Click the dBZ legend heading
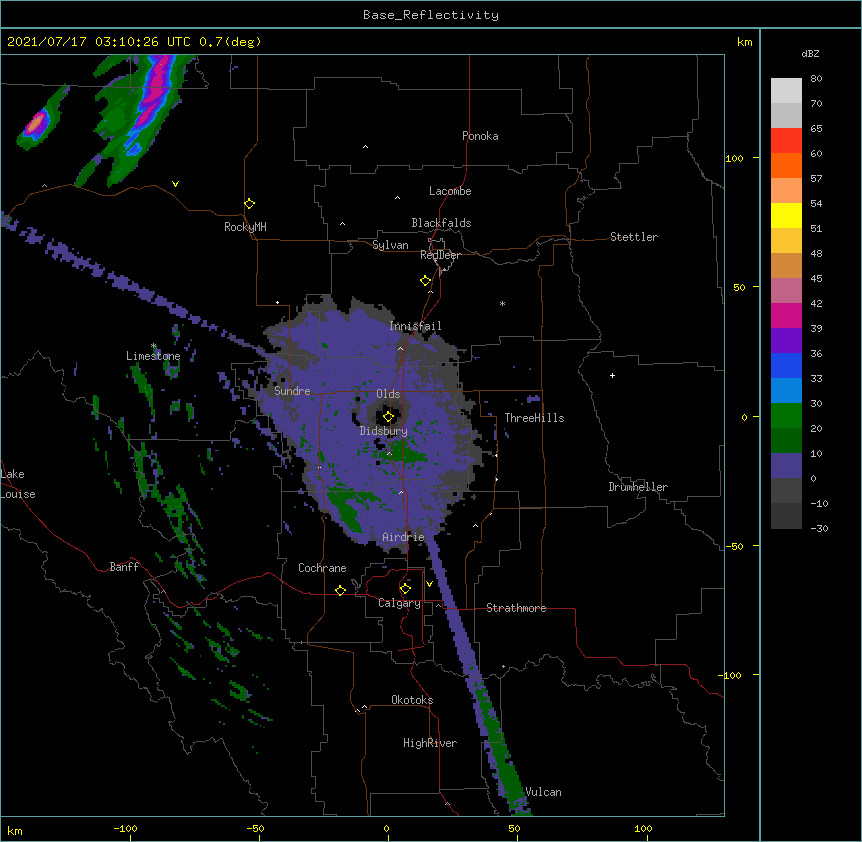The width and height of the screenshot is (862, 842). 810,53
